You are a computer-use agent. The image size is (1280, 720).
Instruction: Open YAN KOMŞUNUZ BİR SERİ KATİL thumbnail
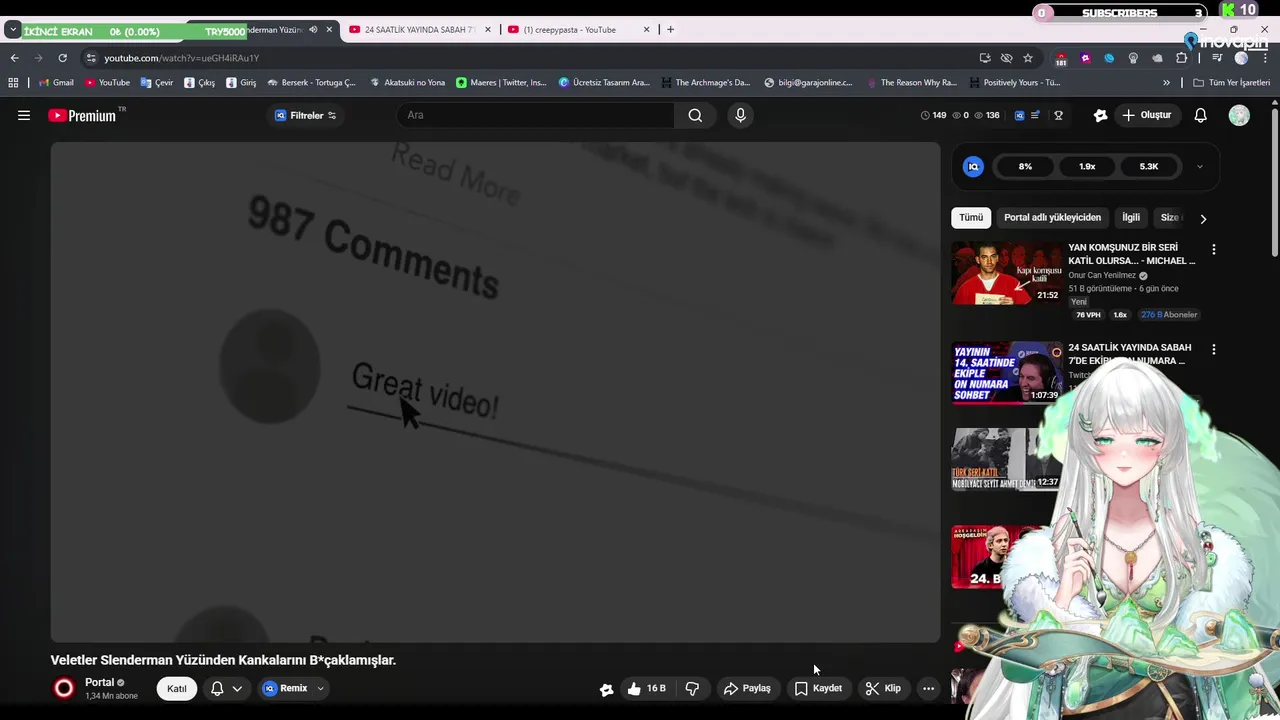coord(1006,273)
